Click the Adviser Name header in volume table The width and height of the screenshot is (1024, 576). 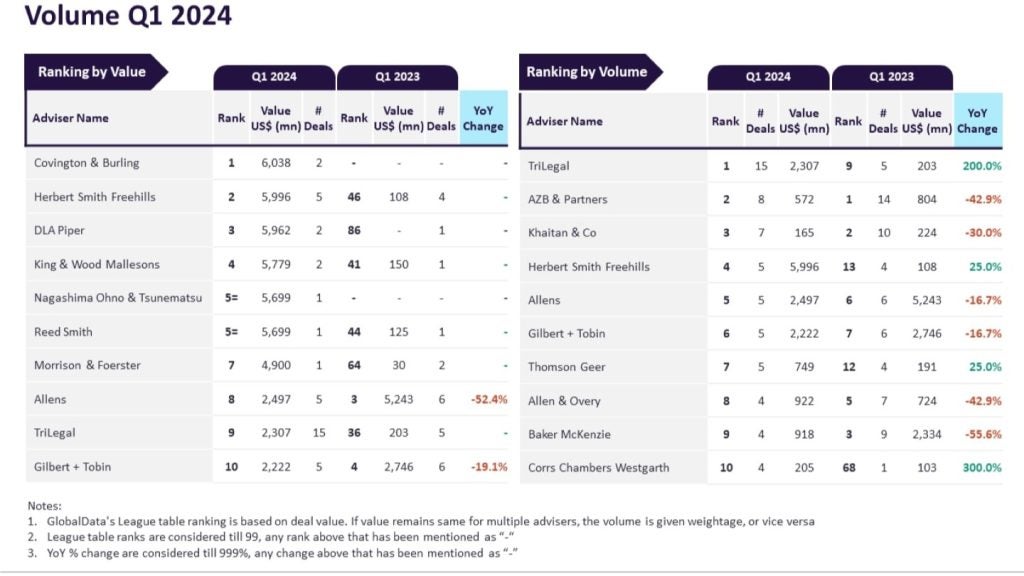click(x=565, y=121)
